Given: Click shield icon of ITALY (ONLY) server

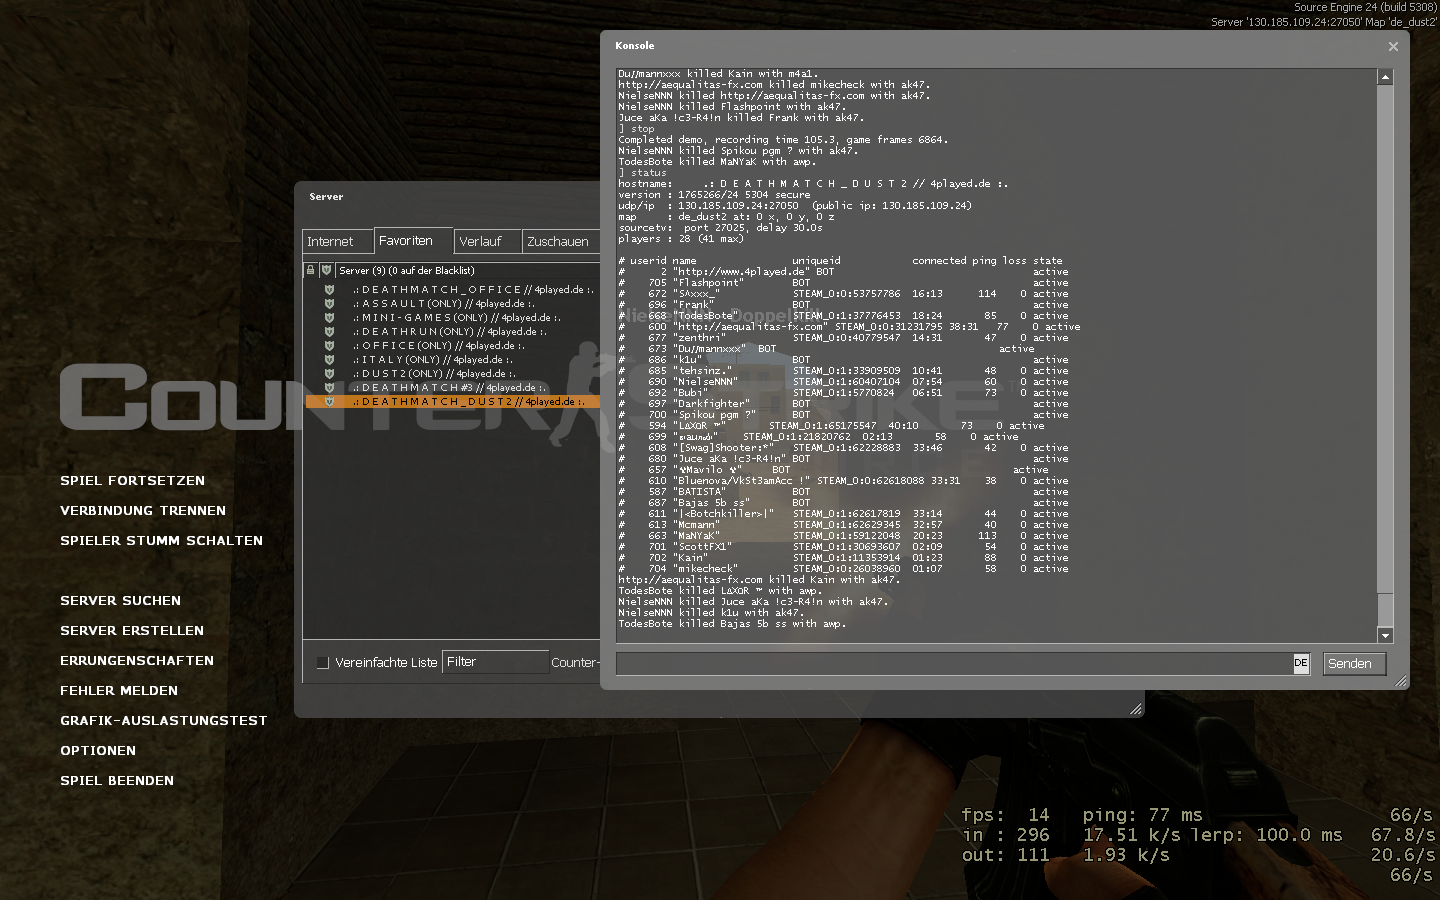Looking at the screenshot, I should (329, 360).
